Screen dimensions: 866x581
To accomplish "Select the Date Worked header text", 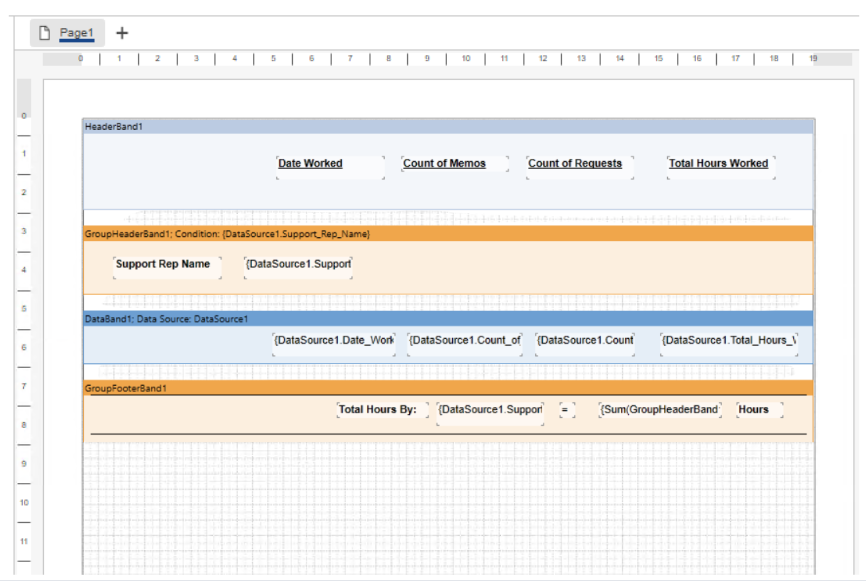I will (311, 164).
